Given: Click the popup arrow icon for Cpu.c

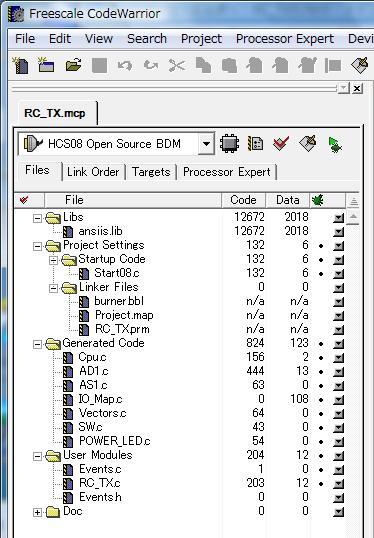Looking at the screenshot, I should pos(339,358).
